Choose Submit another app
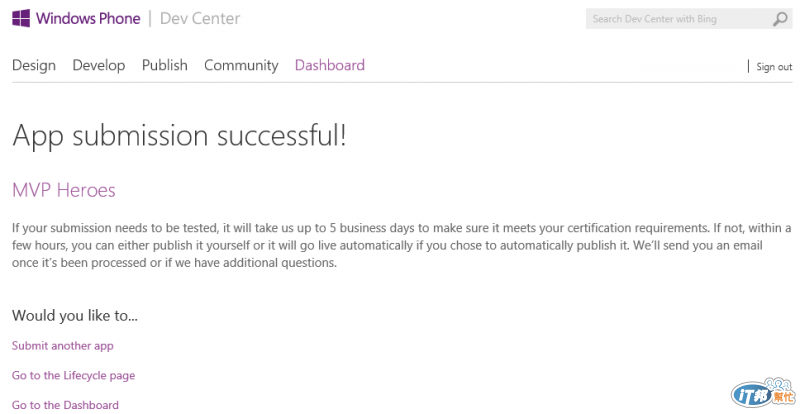 [x=63, y=346]
